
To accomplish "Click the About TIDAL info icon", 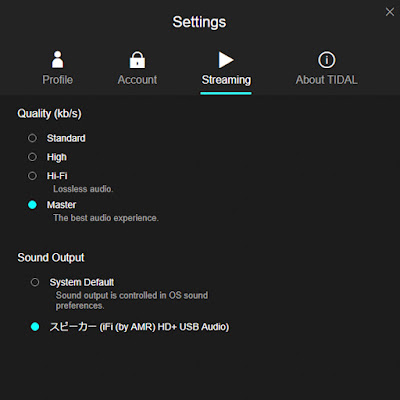I will (326, 60).
